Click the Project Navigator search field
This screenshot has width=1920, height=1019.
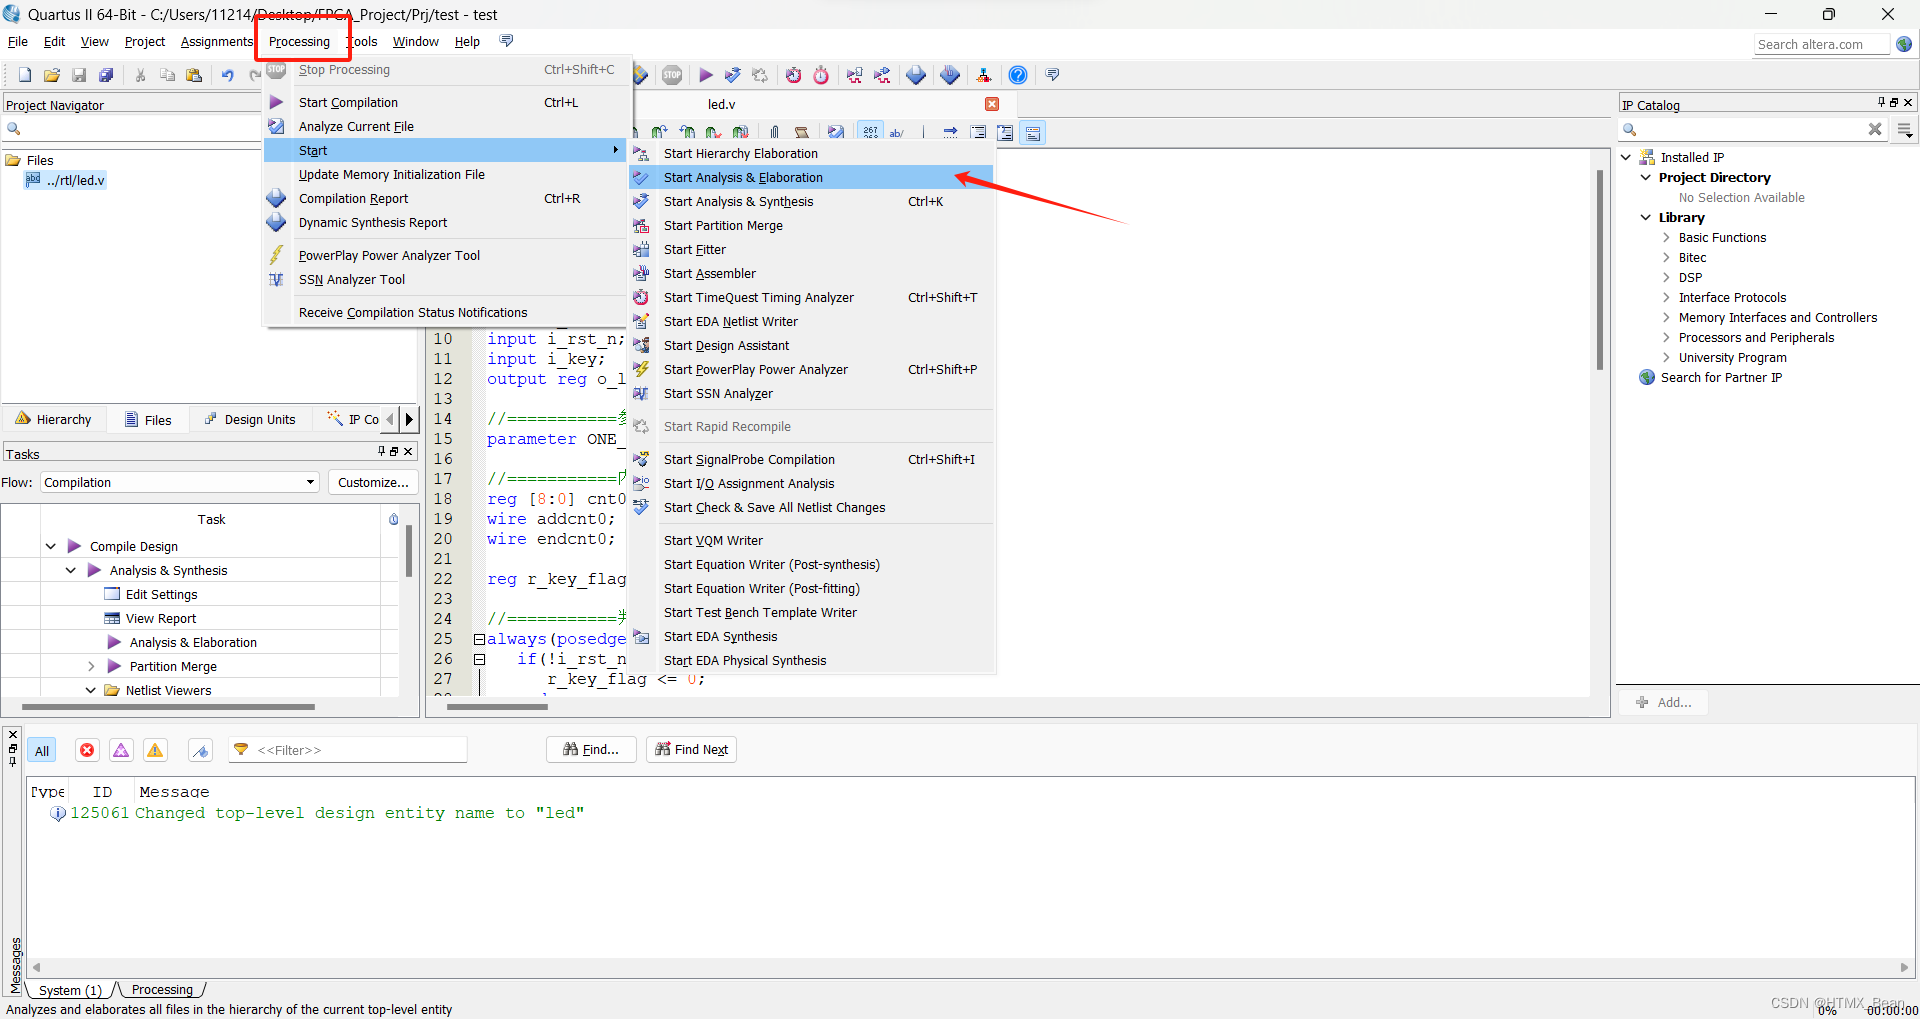(x=132, y=128)
